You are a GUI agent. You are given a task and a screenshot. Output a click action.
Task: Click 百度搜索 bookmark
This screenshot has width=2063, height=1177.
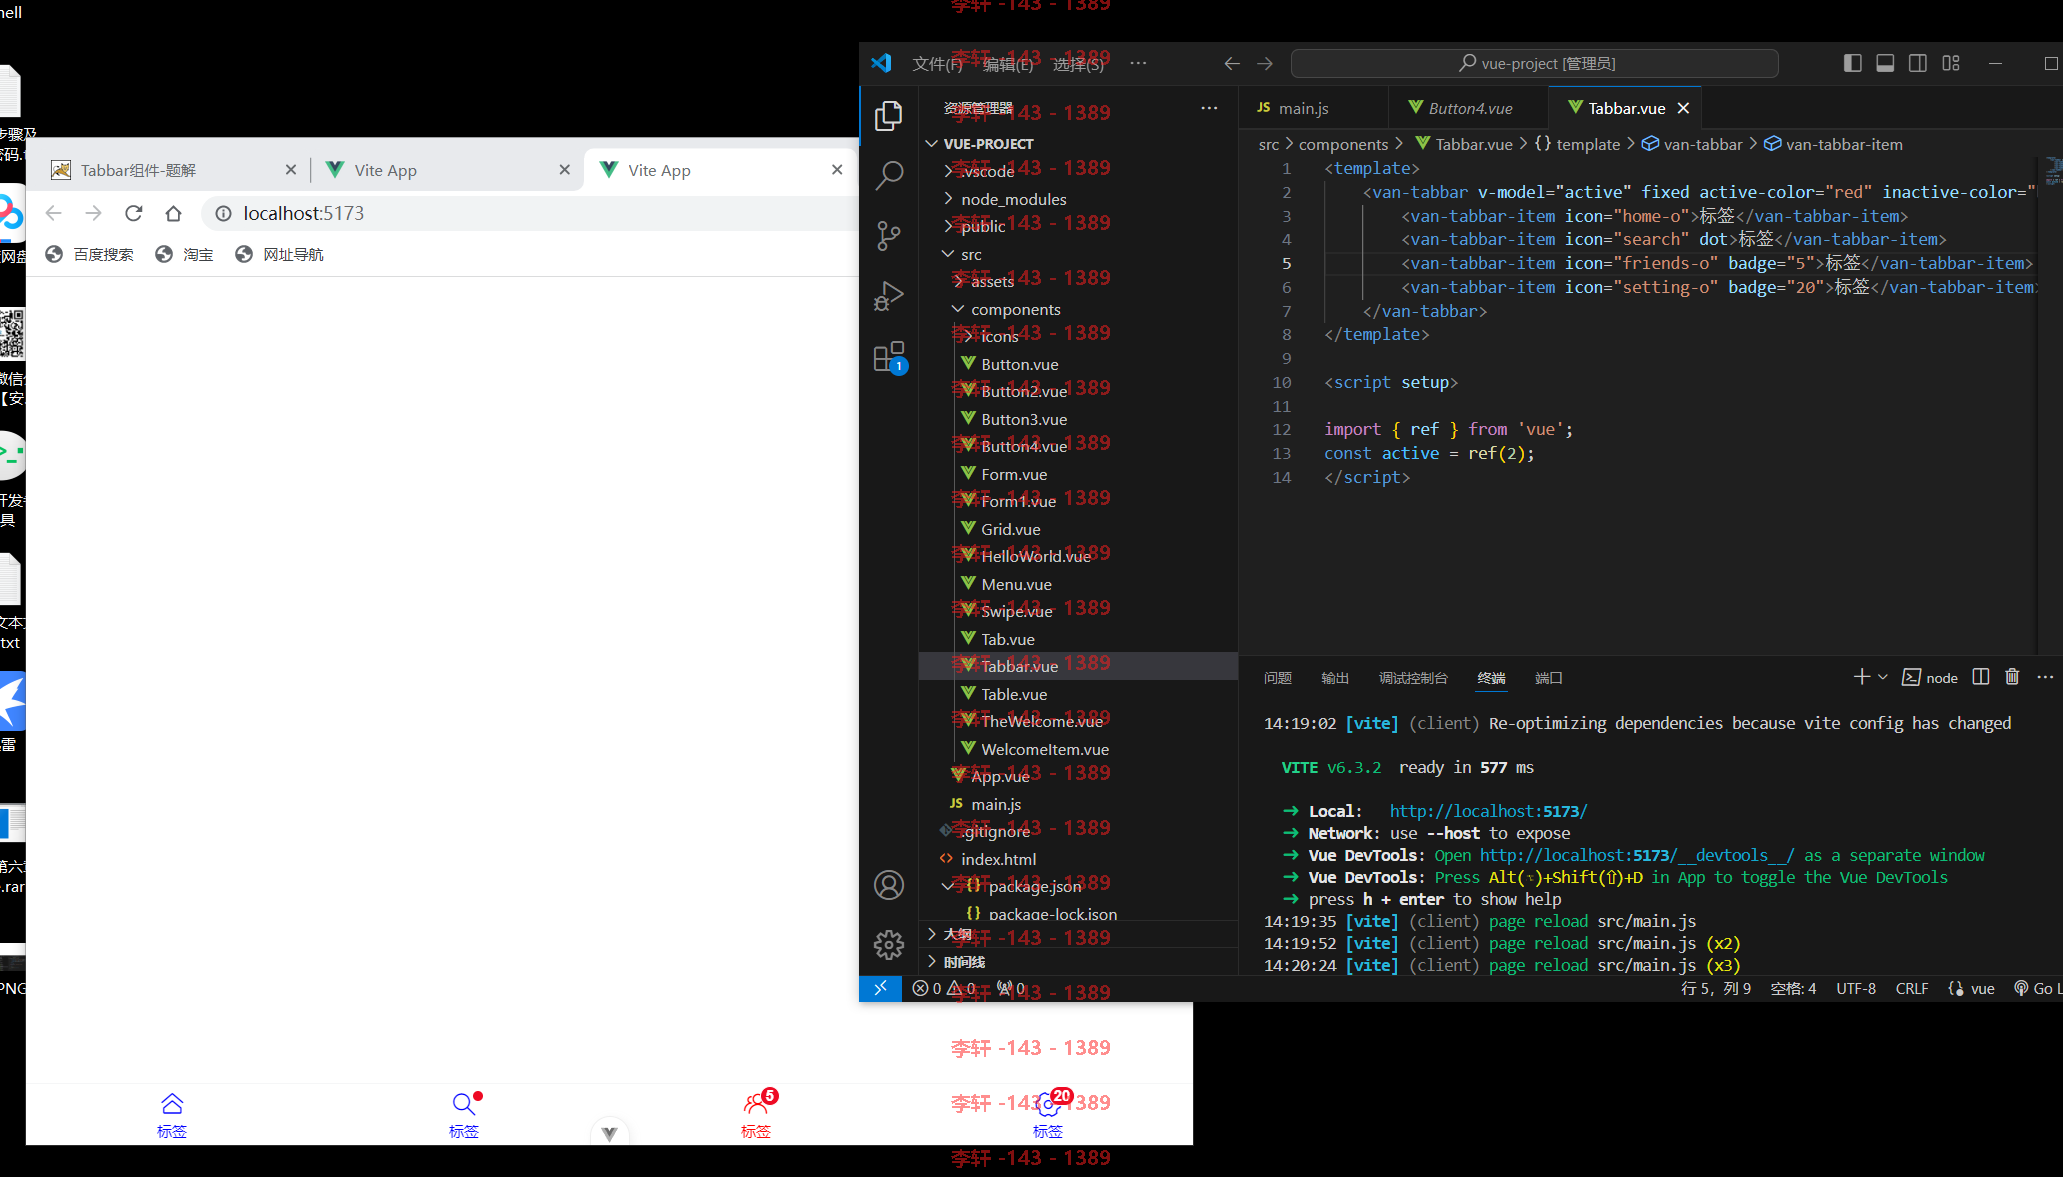tap(89, 255)
